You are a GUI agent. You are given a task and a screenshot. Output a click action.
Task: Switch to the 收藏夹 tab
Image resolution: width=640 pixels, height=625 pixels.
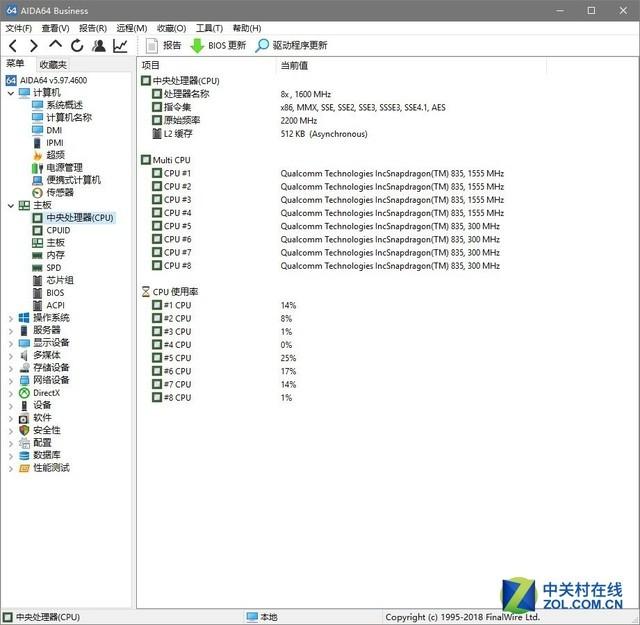53,65
